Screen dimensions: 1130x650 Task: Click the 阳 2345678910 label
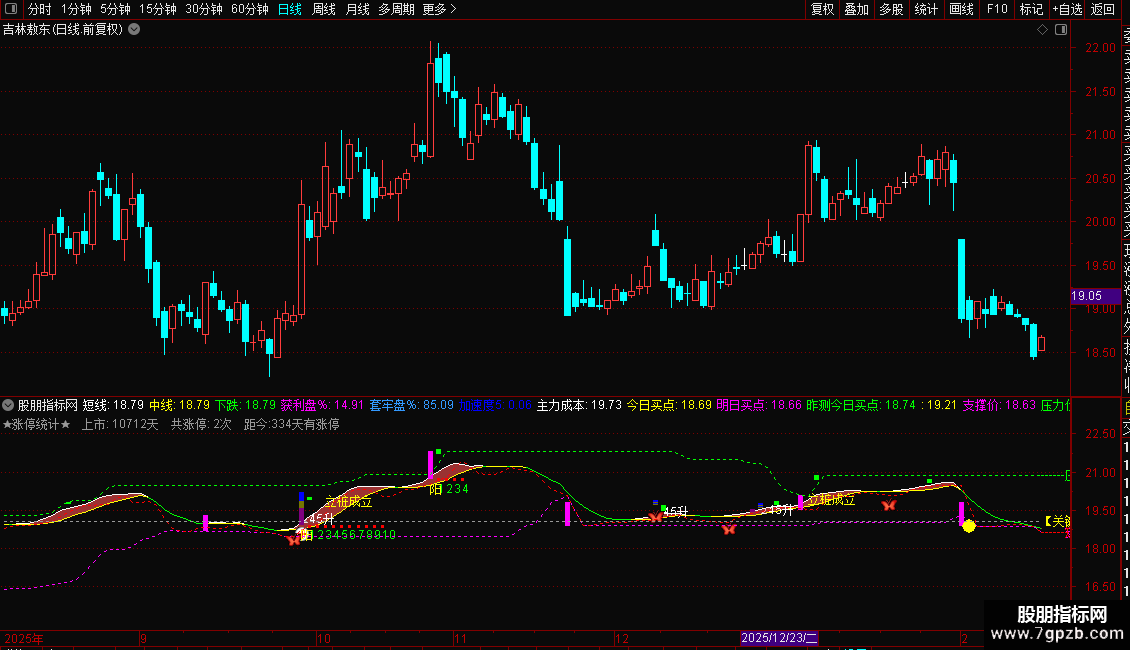pyautogui.click(x=349, y=535)
